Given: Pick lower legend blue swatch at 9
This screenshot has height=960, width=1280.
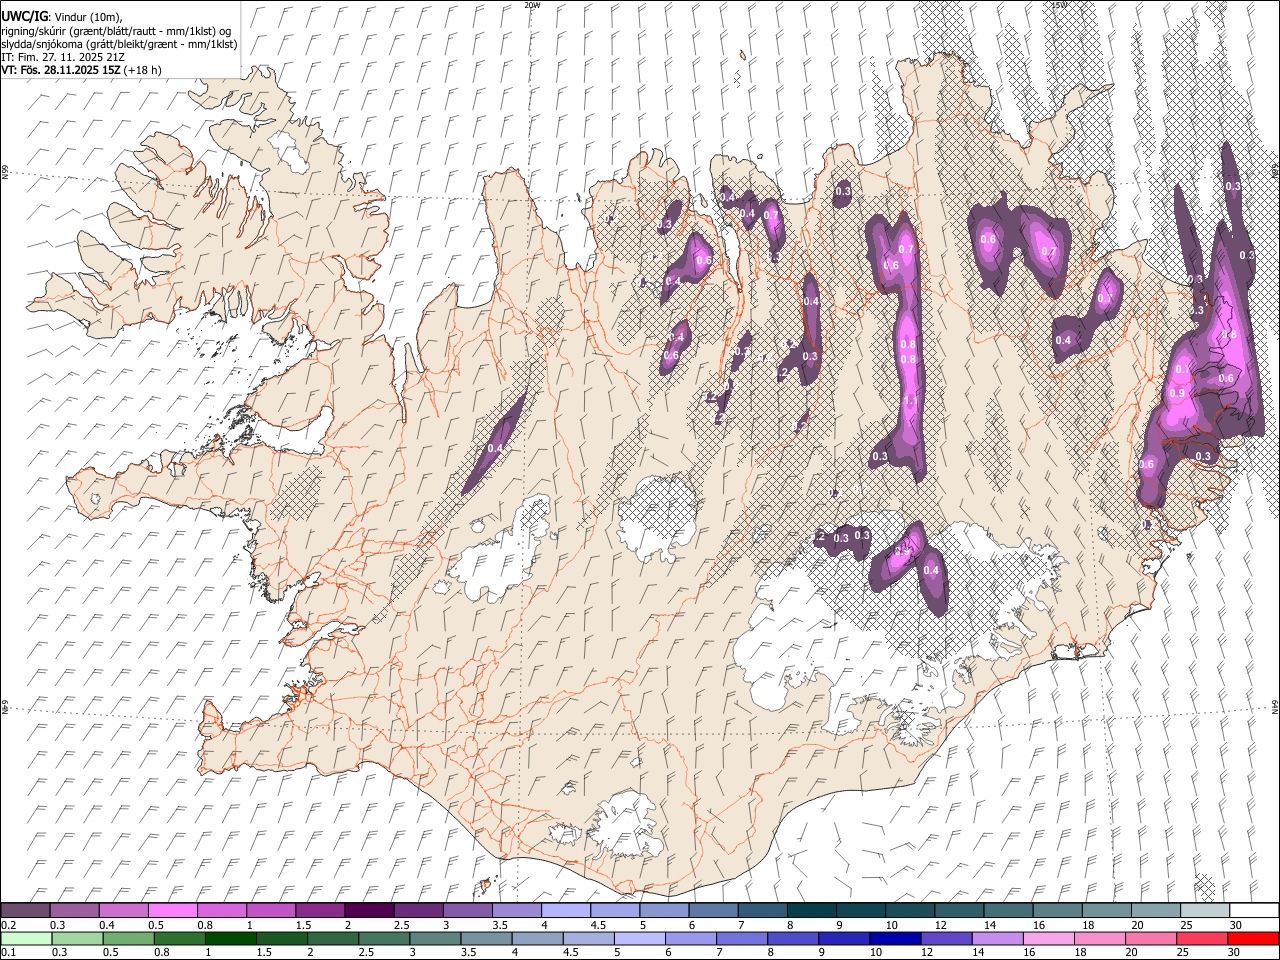Looking at the screenshot, I should pos(843,938).
